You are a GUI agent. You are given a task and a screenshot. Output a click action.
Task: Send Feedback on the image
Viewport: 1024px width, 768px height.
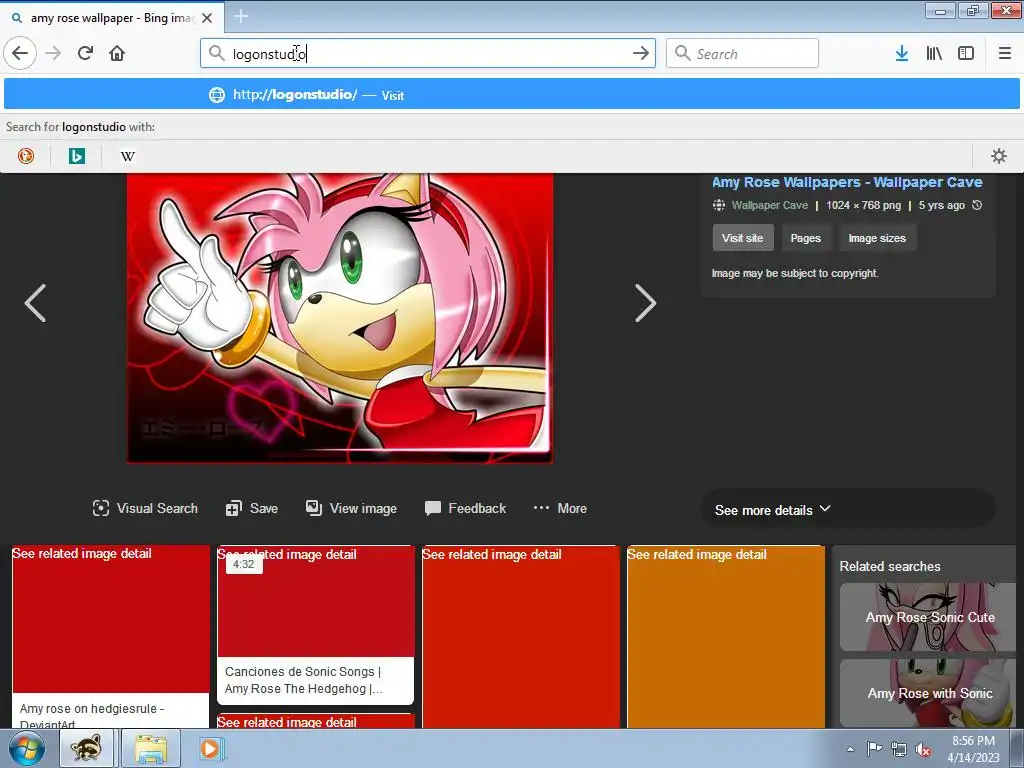coord(465,508)
